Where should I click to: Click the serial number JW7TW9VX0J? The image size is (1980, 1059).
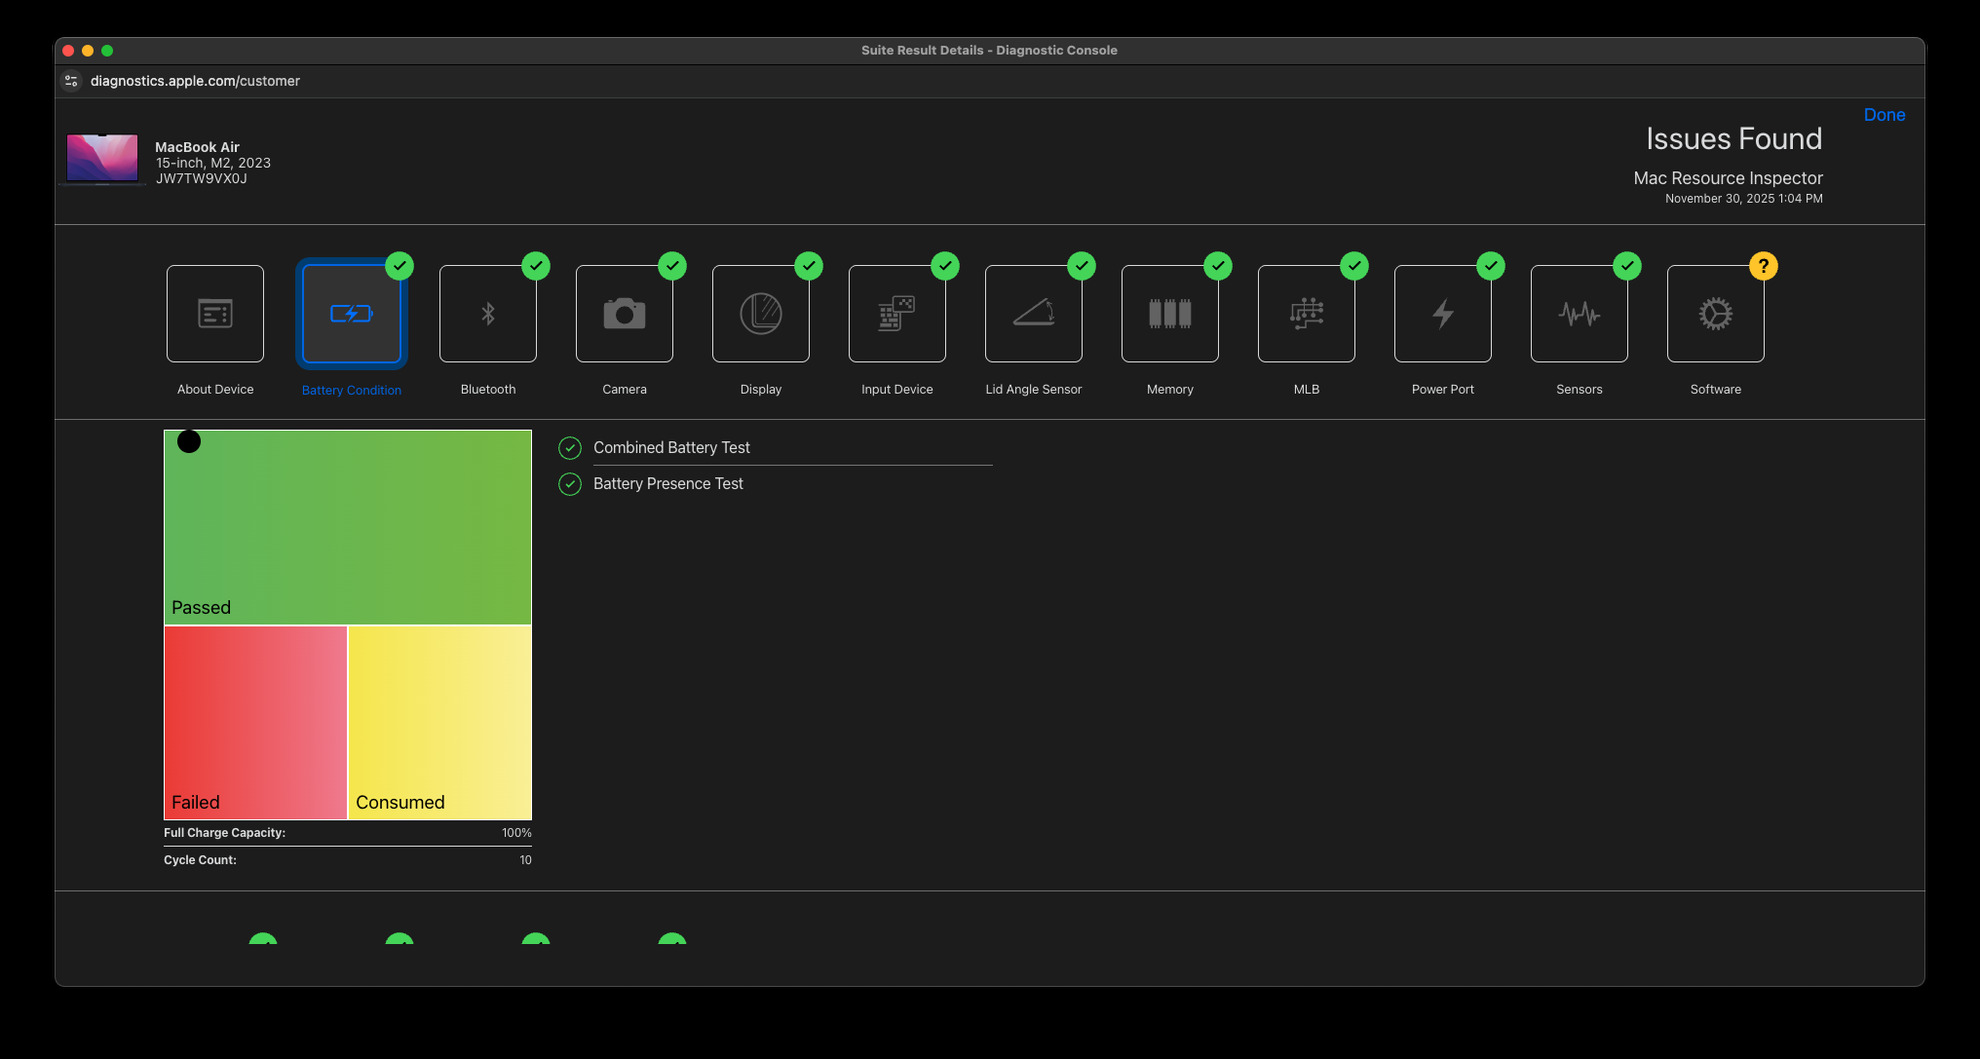pyautogui.click(x=201, y=179)
